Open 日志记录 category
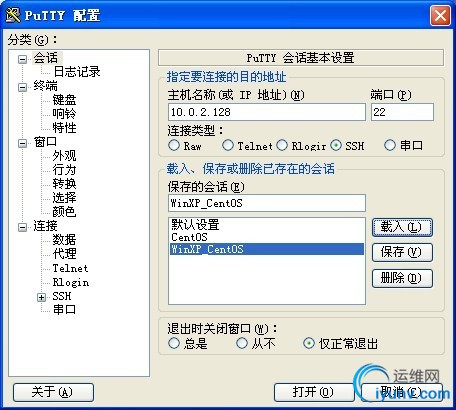The image size is (456, 410). 77,72
